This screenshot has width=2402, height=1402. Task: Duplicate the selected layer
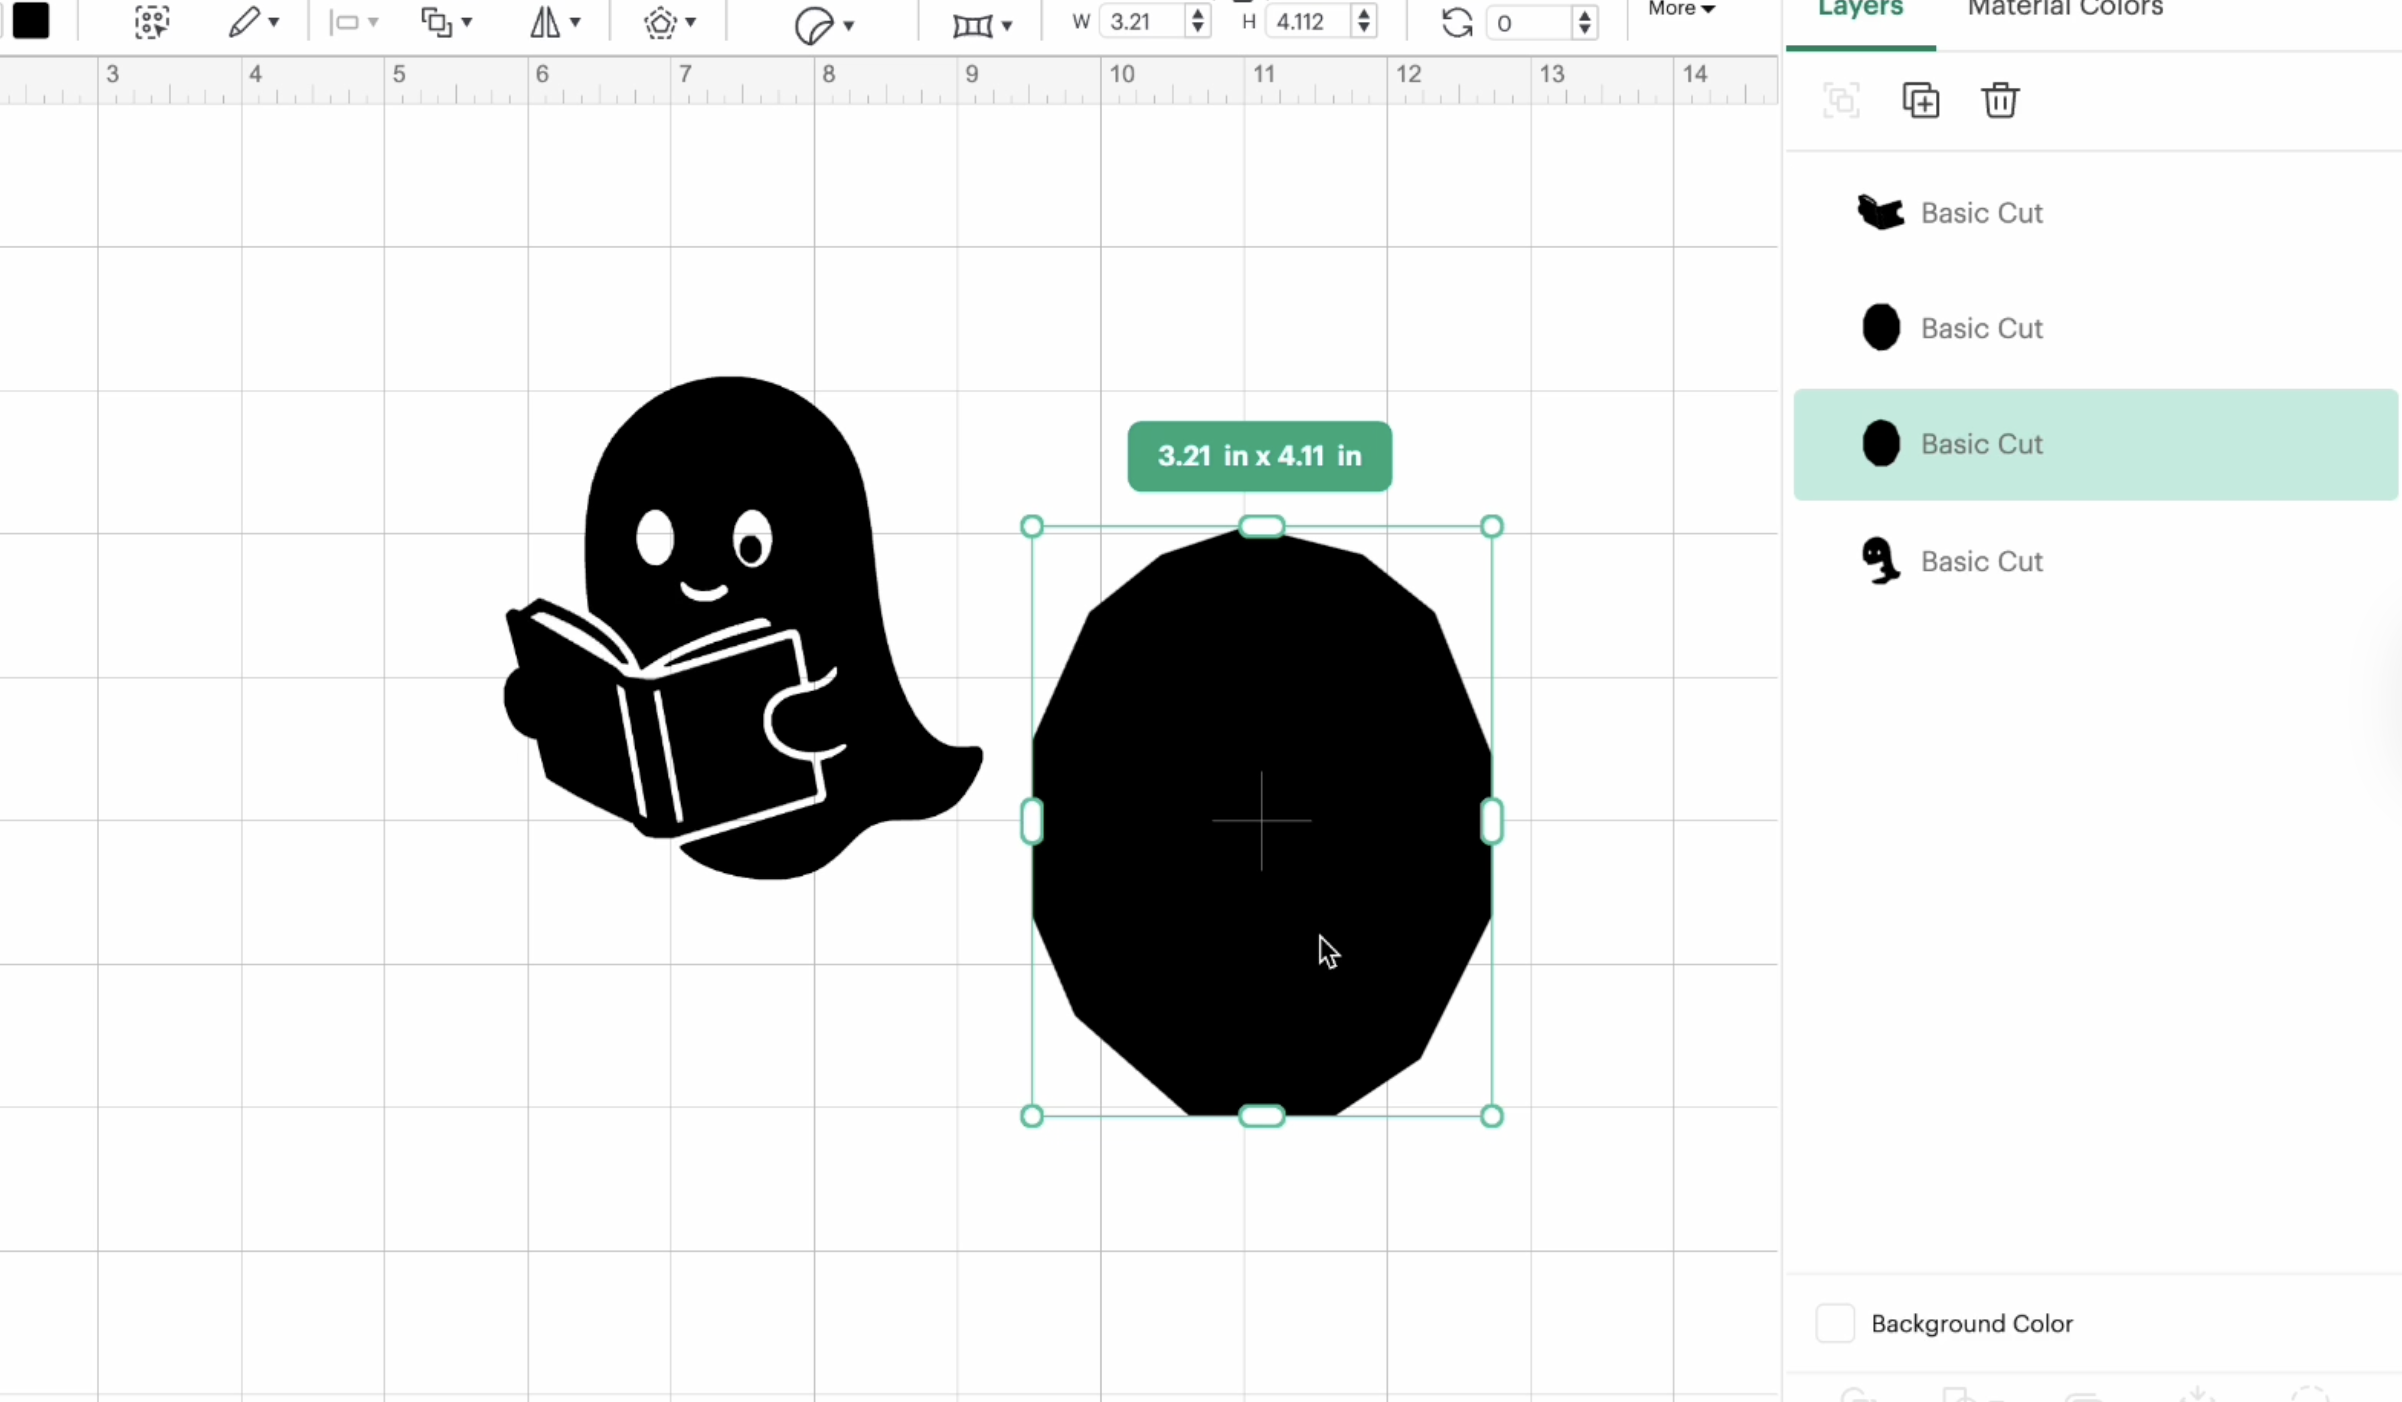coord(1920,100)
